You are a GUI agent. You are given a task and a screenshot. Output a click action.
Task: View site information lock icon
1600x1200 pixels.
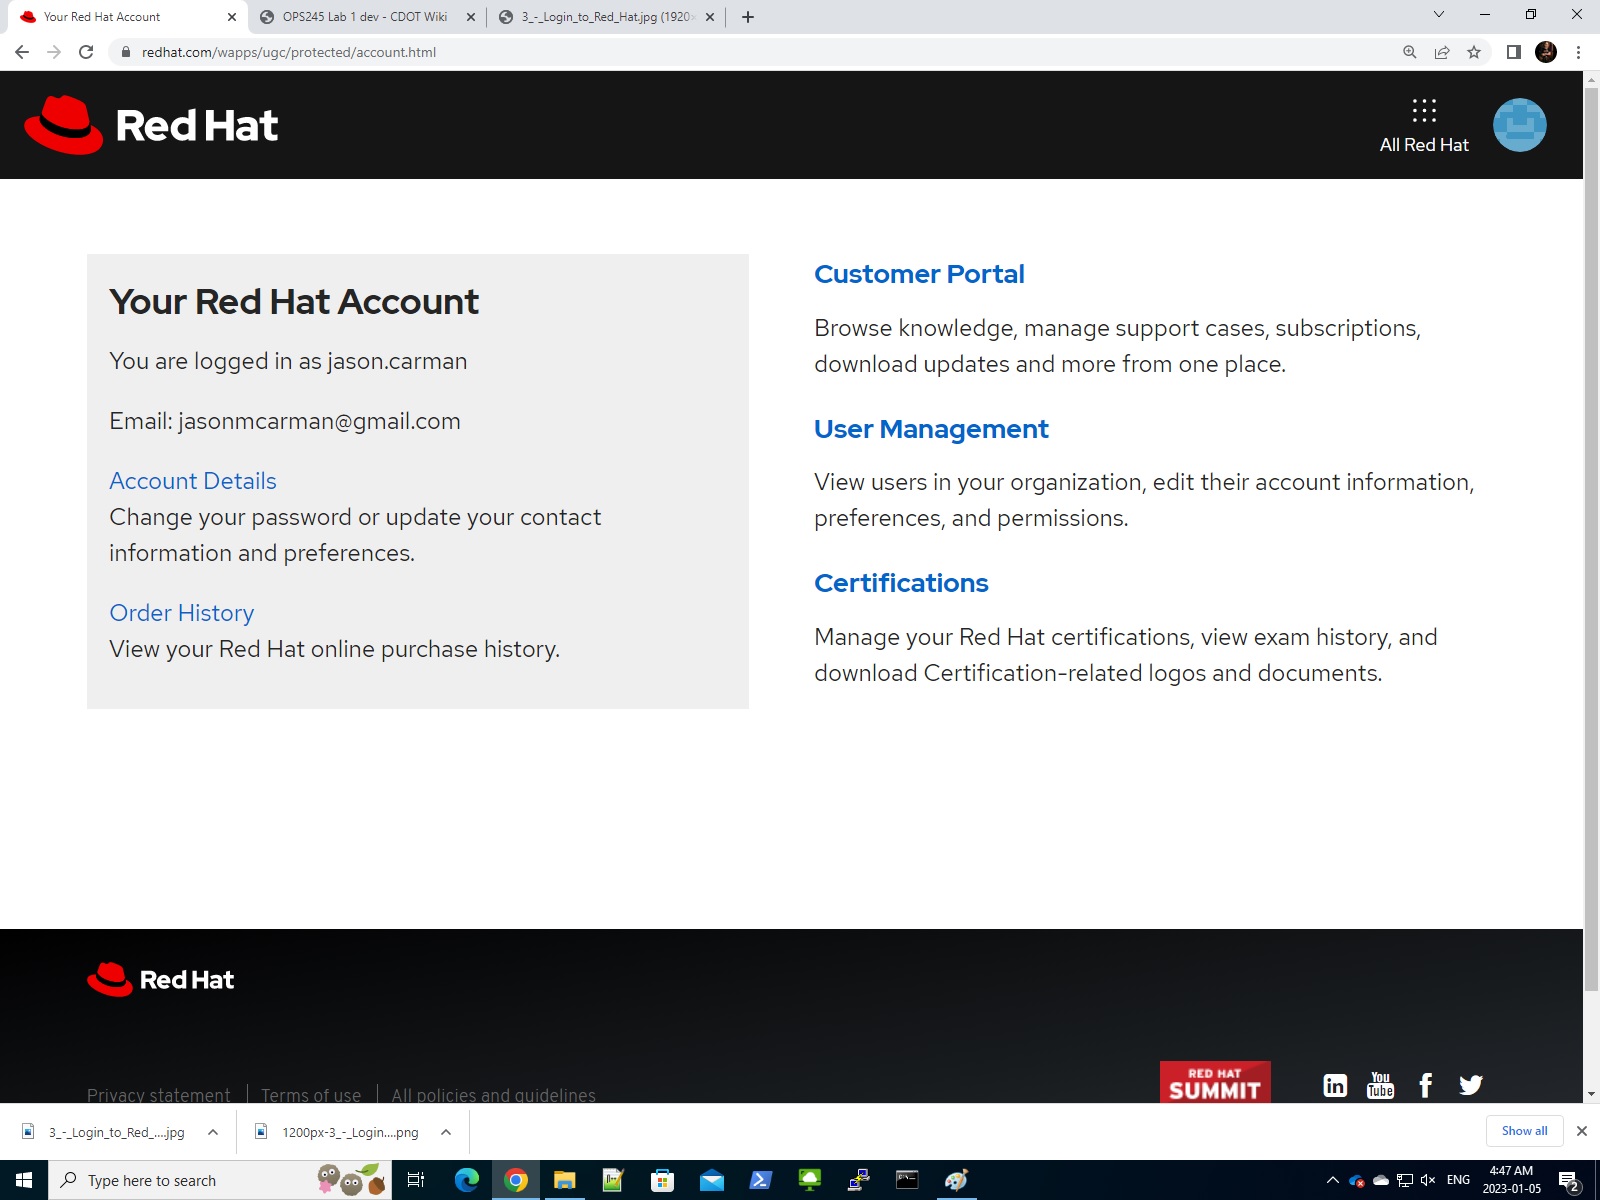pos(125,52)
